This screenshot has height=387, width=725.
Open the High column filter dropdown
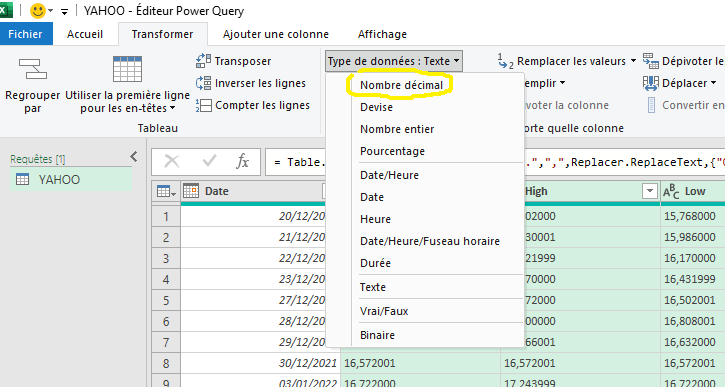coord(650,191)
